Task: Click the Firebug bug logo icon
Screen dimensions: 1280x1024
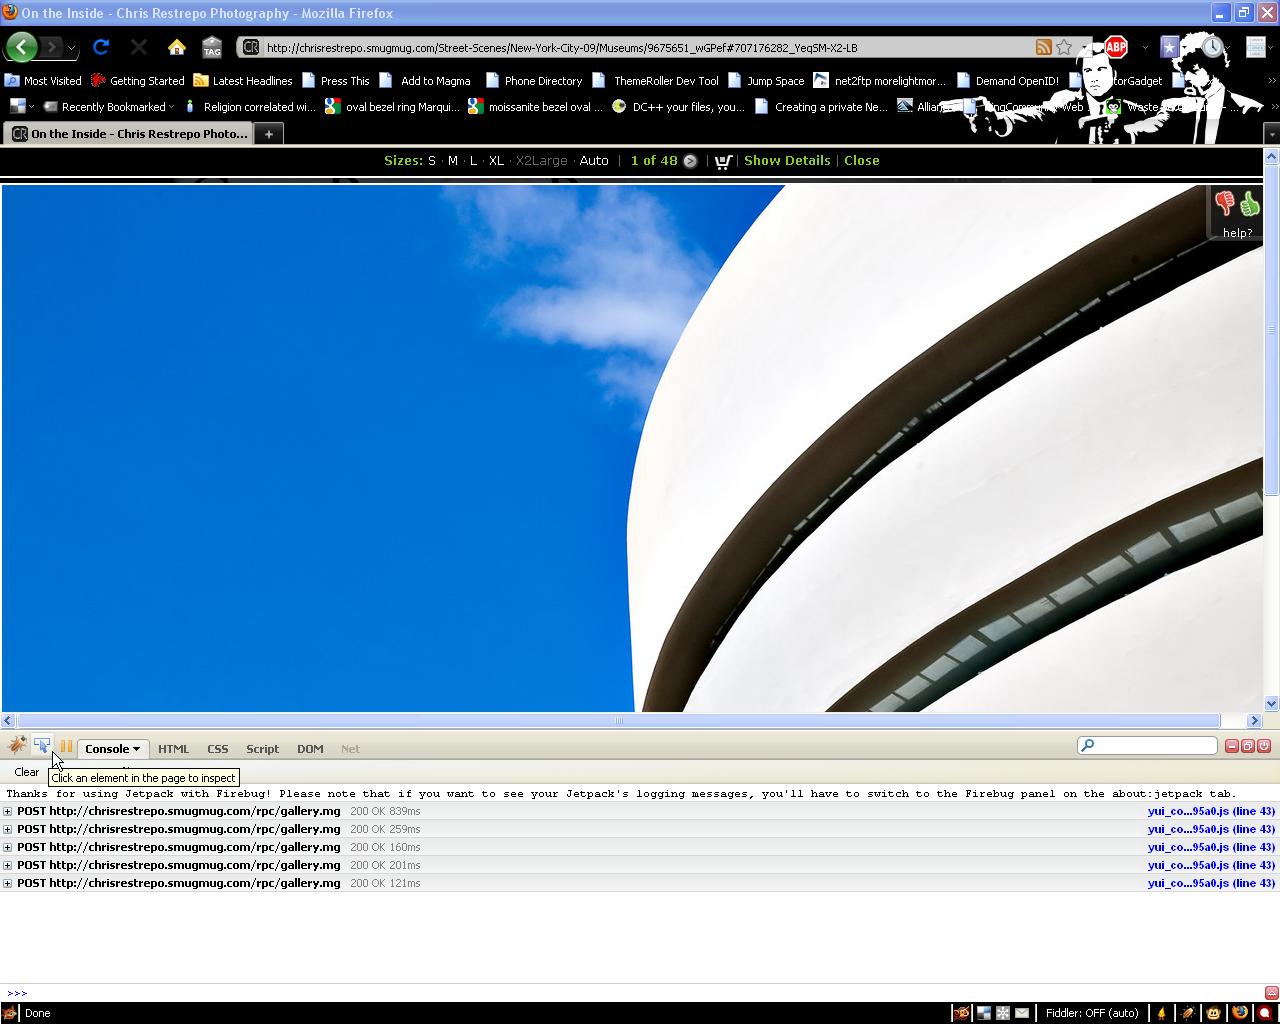Action: pos(17,746)
